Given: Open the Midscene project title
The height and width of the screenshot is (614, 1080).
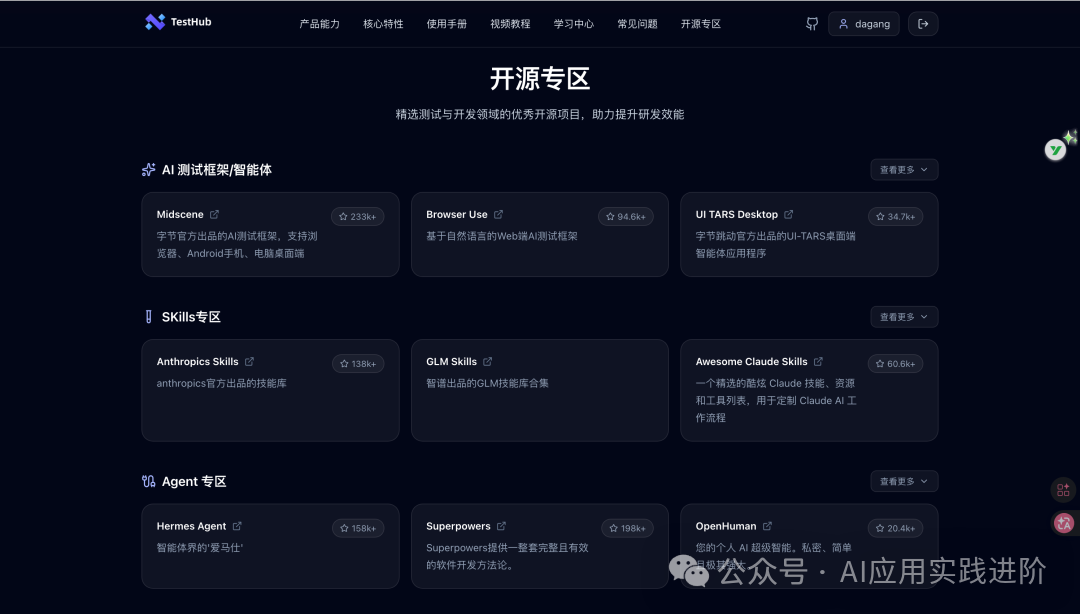Looking at the screenshot, I should [x=180, y=214].
